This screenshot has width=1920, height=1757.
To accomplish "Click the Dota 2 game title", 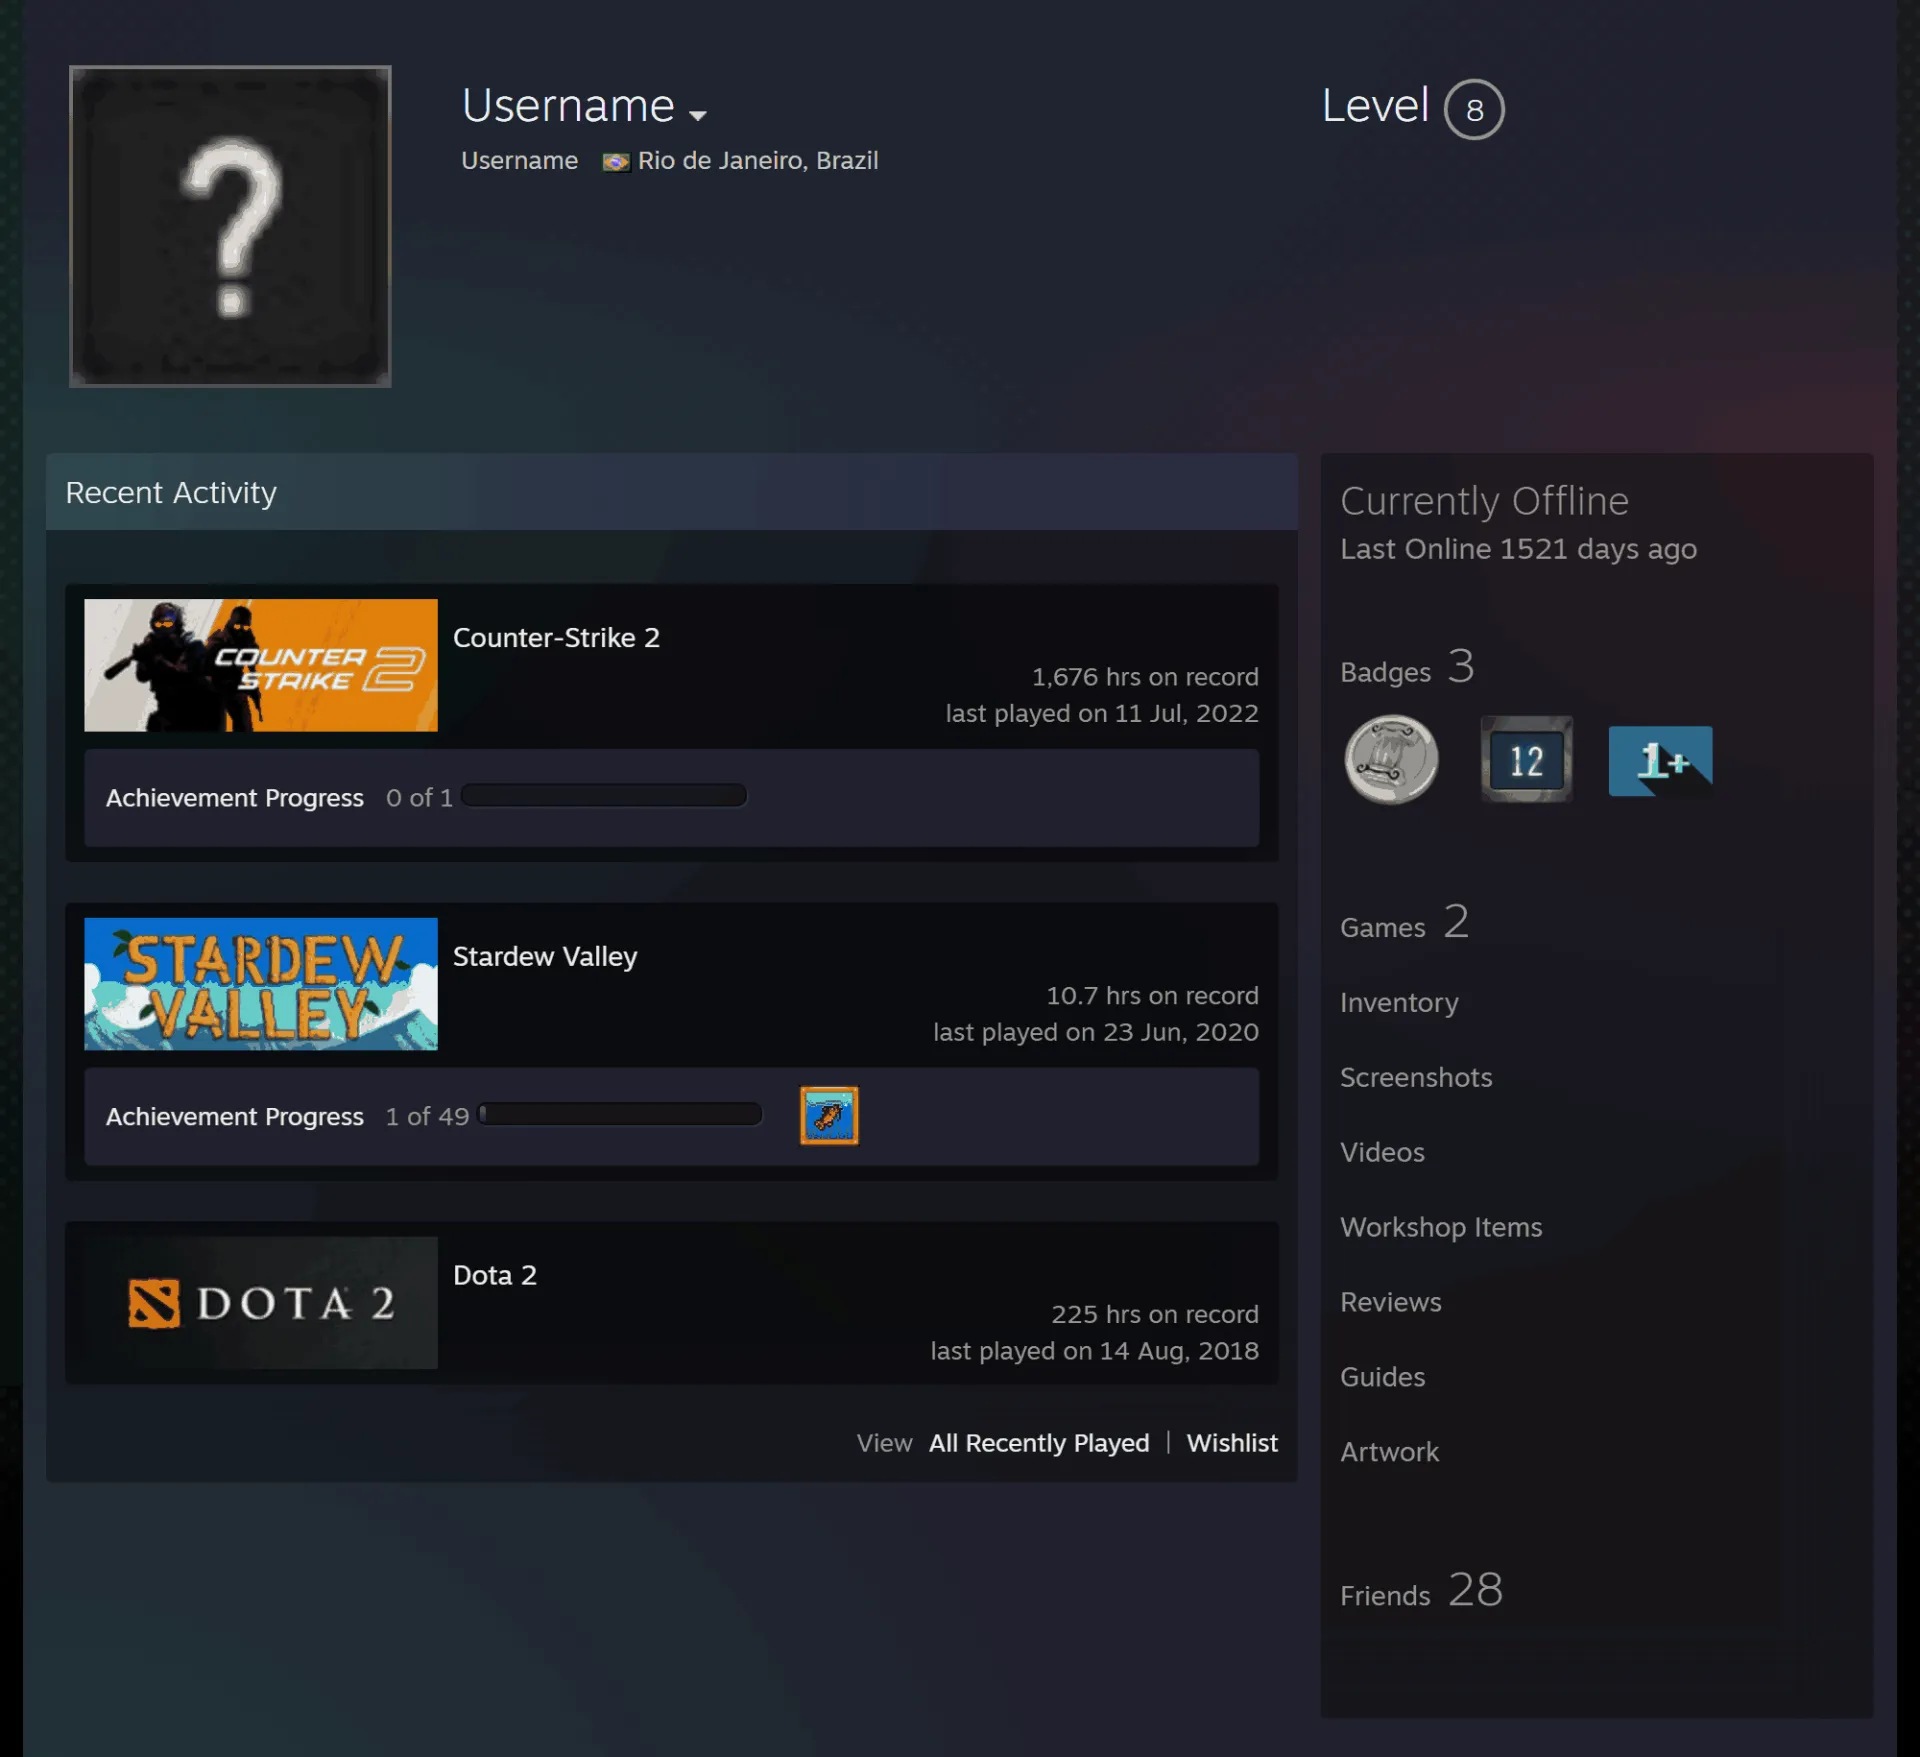I will (x=495, y=1275).
